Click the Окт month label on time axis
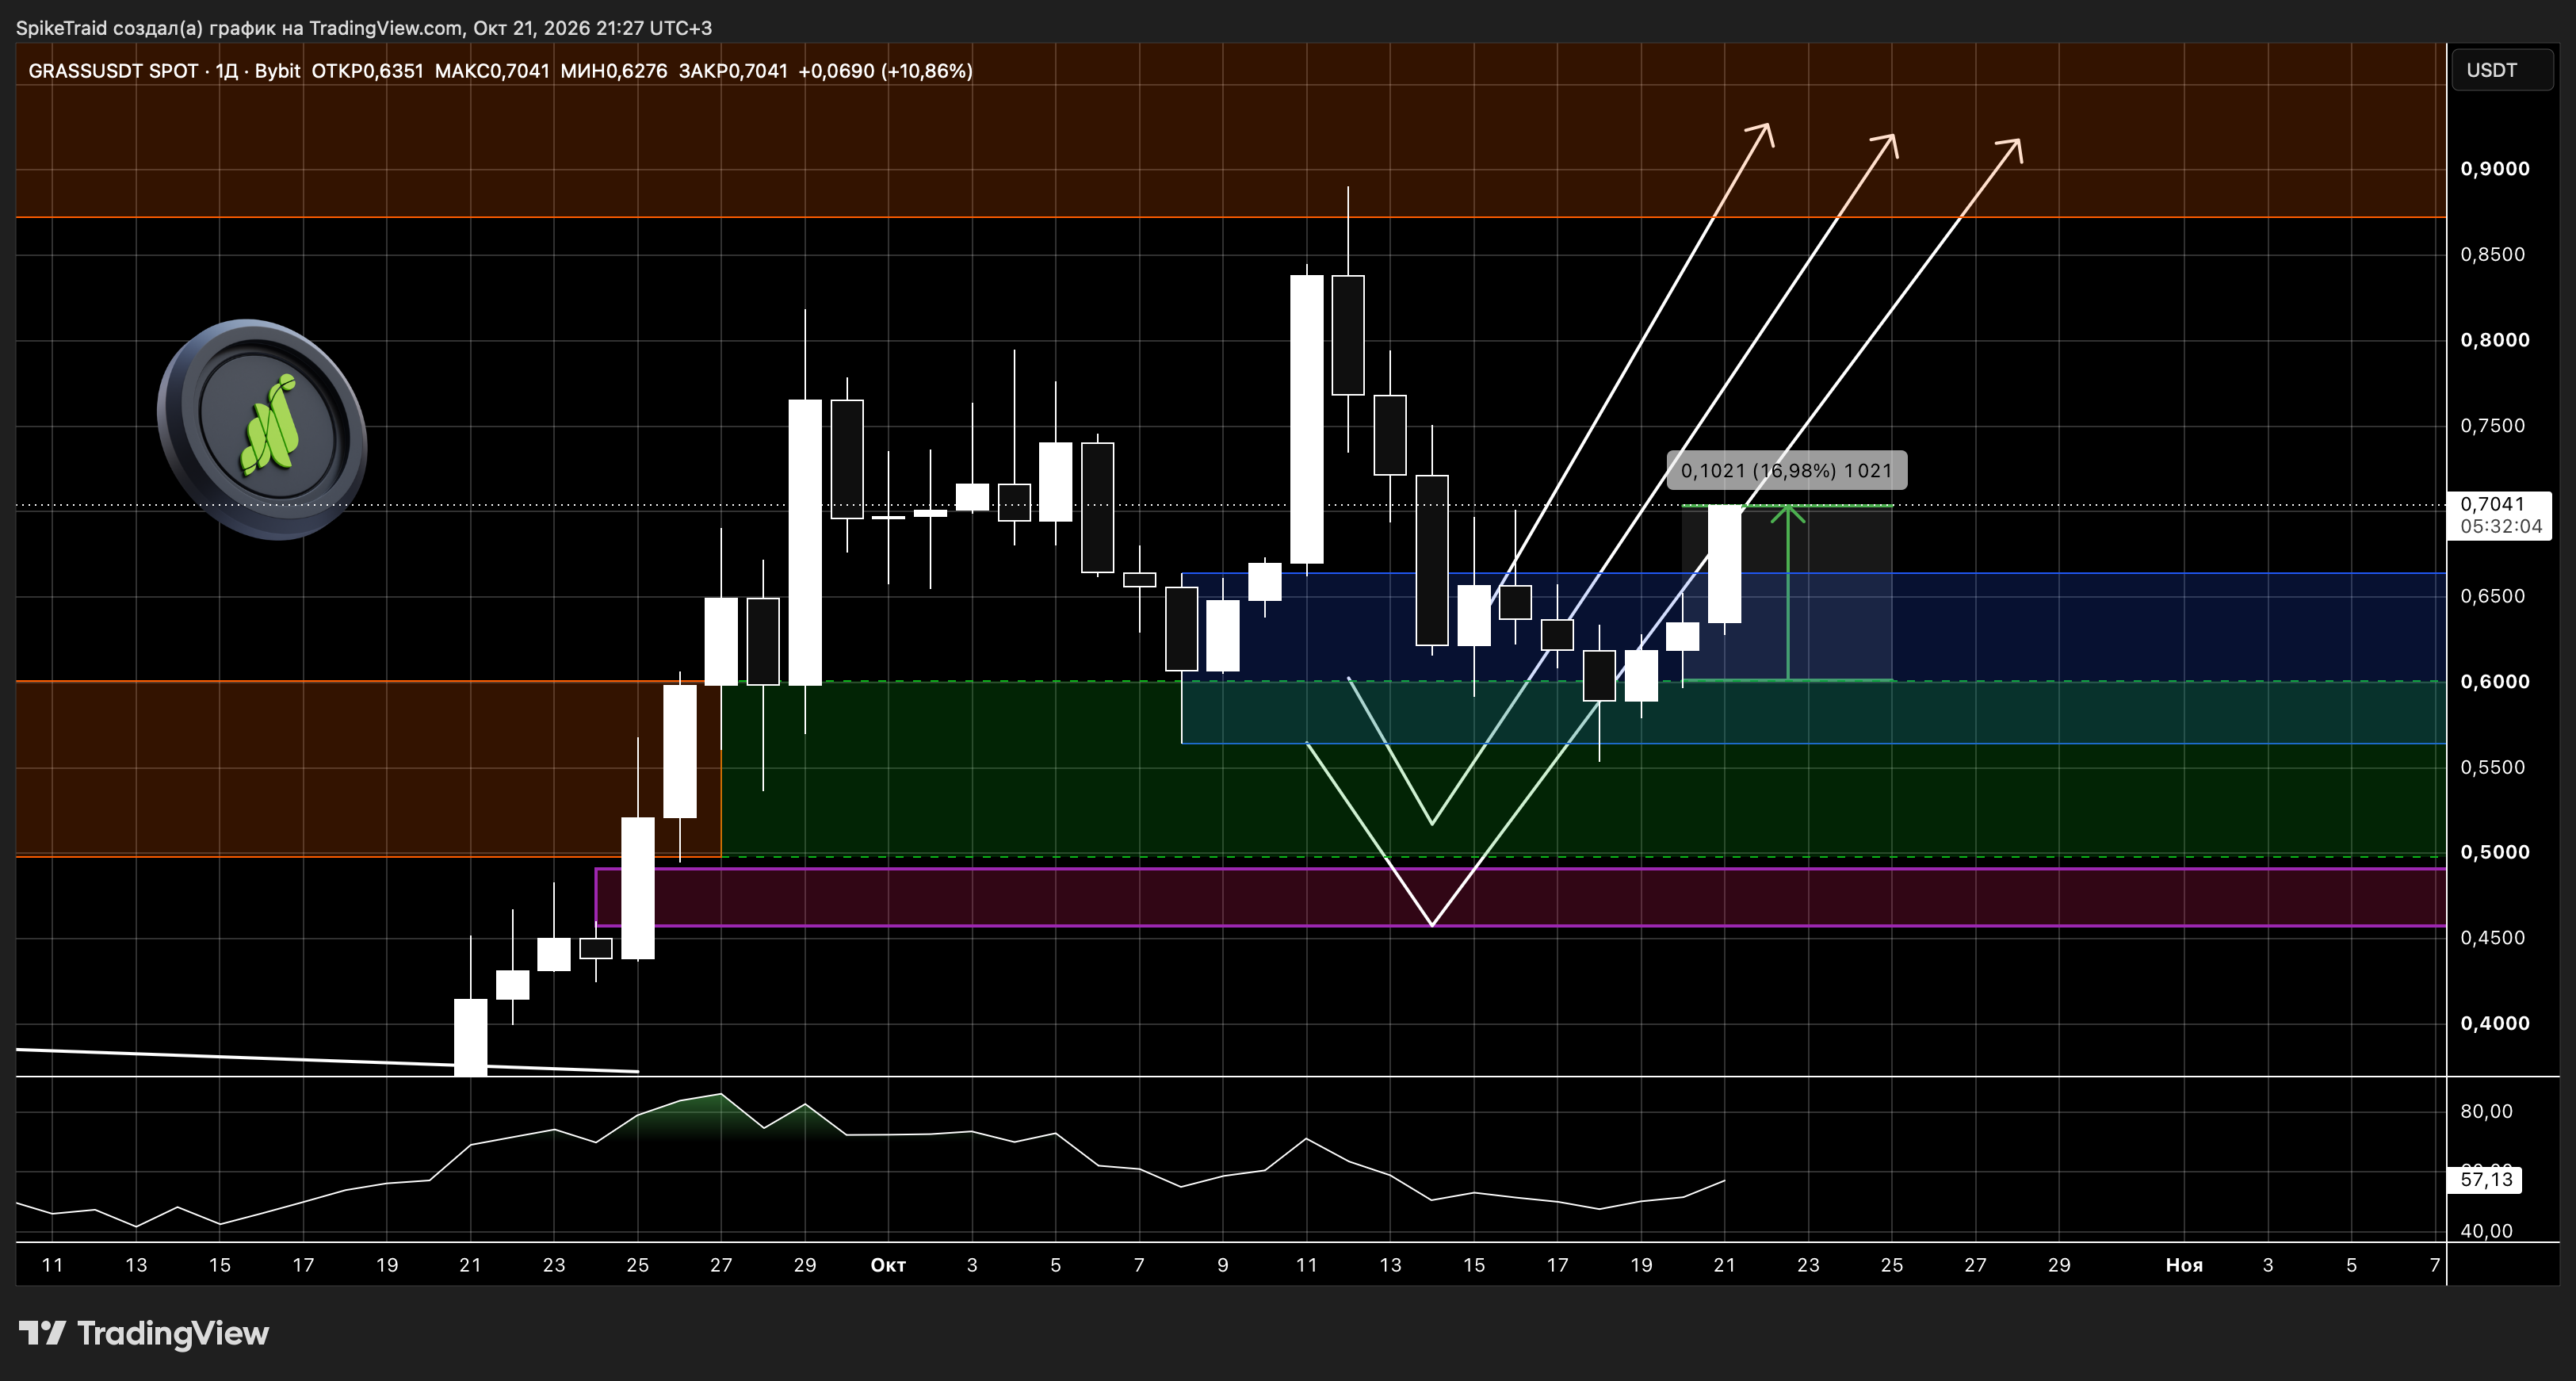The height and width of the screenshot is (1381, 2576). (888, 1265)
